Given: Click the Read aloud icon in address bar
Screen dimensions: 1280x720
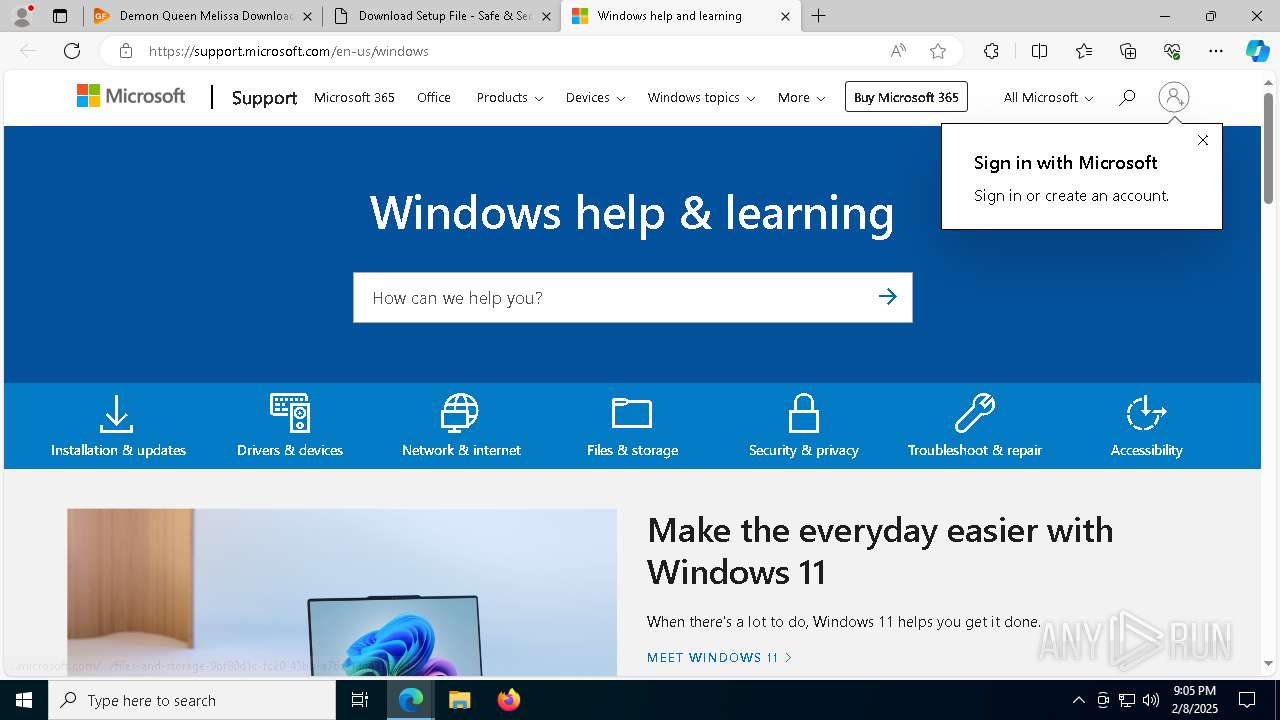Looking at the screenshot, I should (x=898, y=51).
